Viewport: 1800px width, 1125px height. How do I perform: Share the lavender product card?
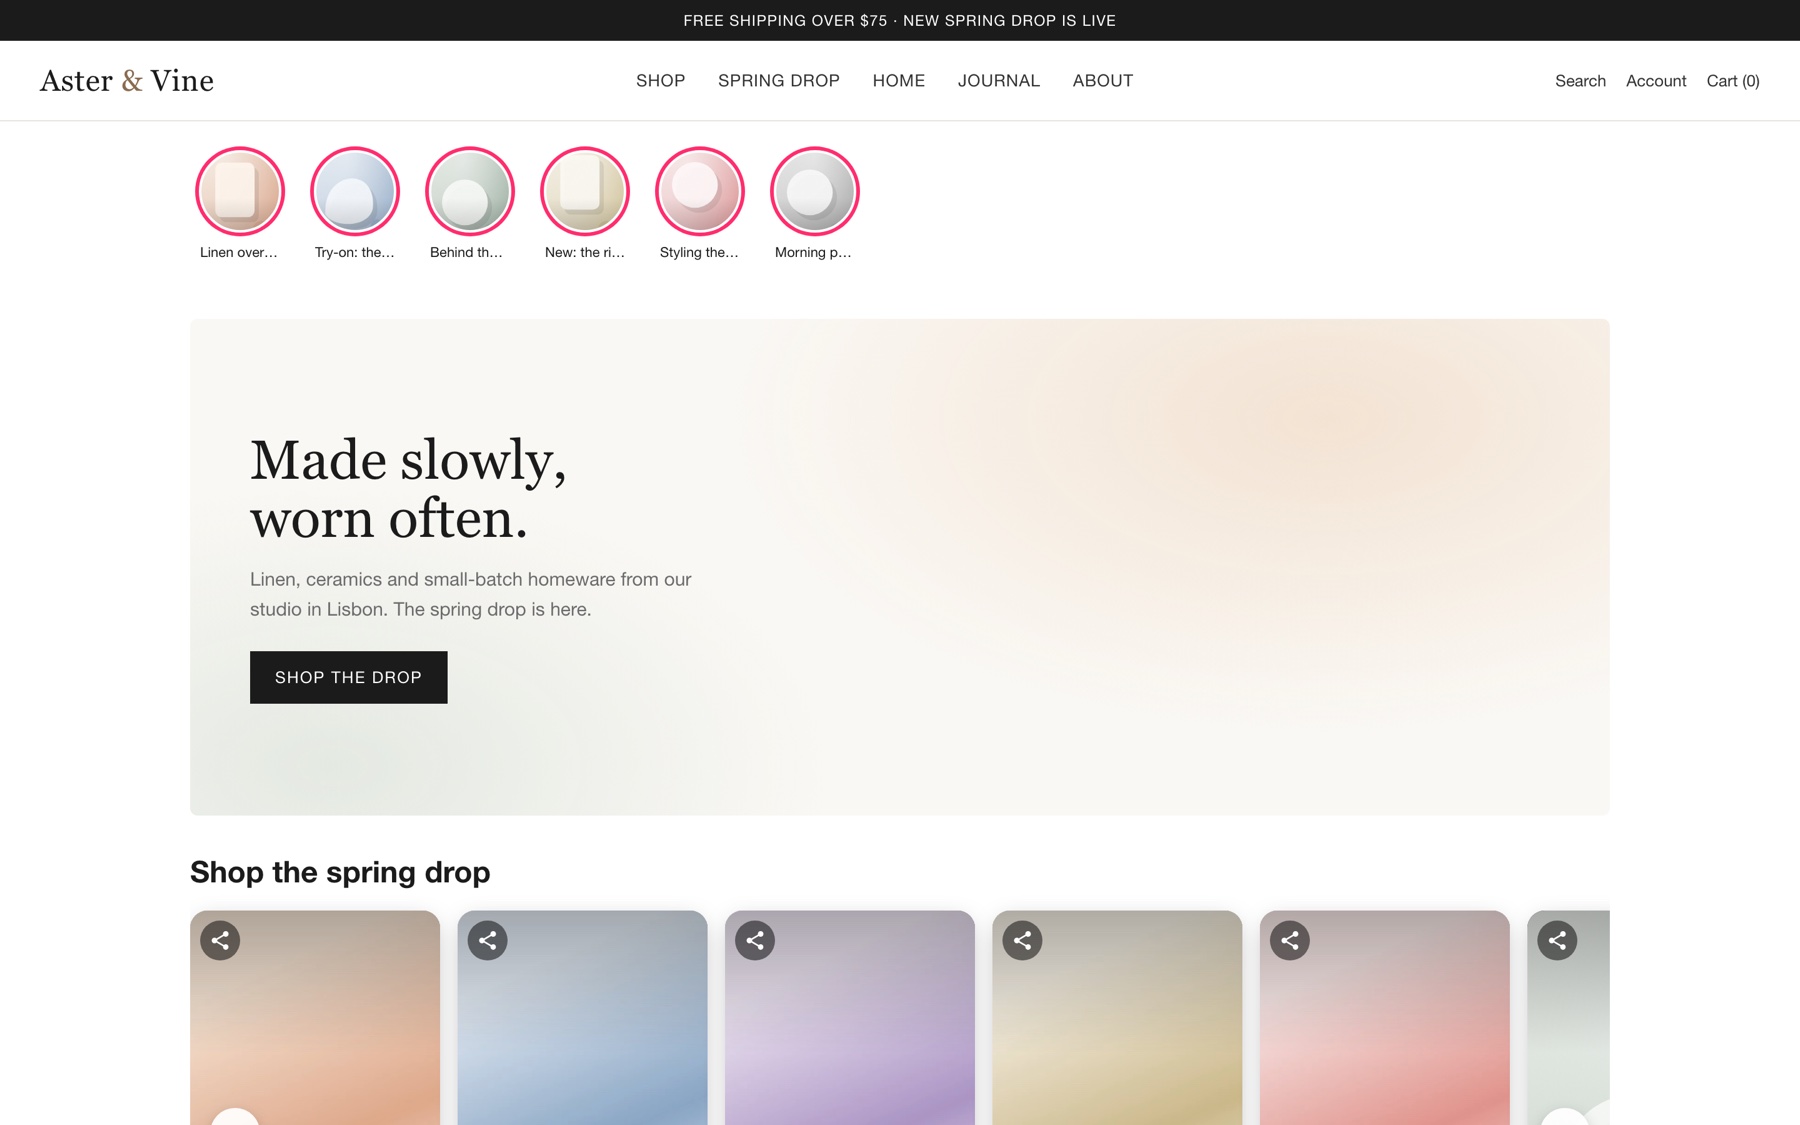(755, 940)
